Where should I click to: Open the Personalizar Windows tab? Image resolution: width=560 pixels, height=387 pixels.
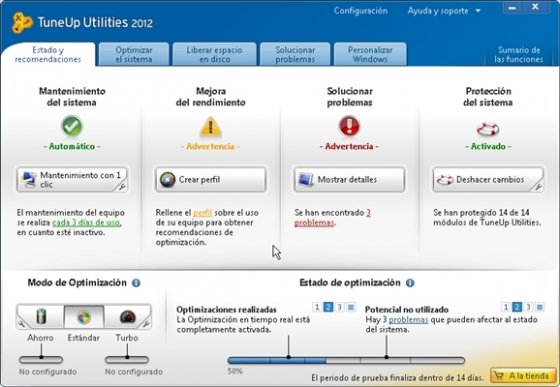[370, 55]
